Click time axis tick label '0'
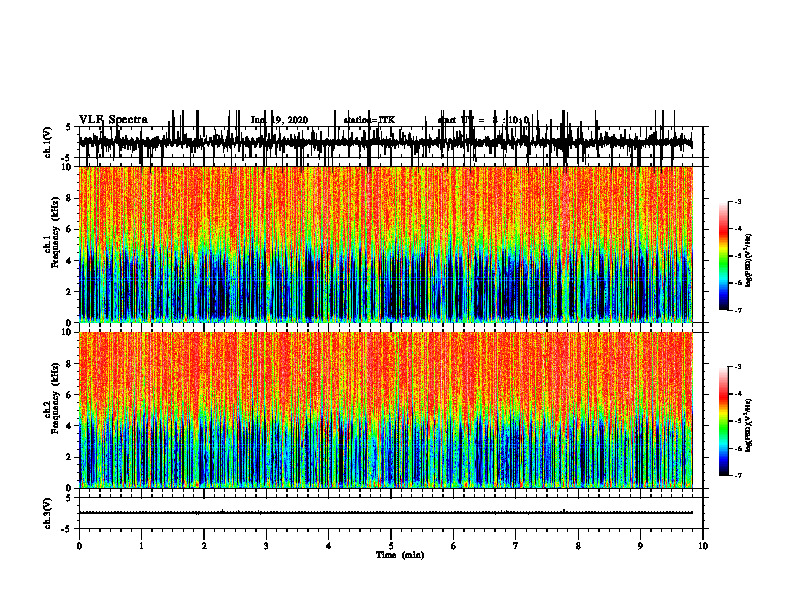 click(79, 546)
